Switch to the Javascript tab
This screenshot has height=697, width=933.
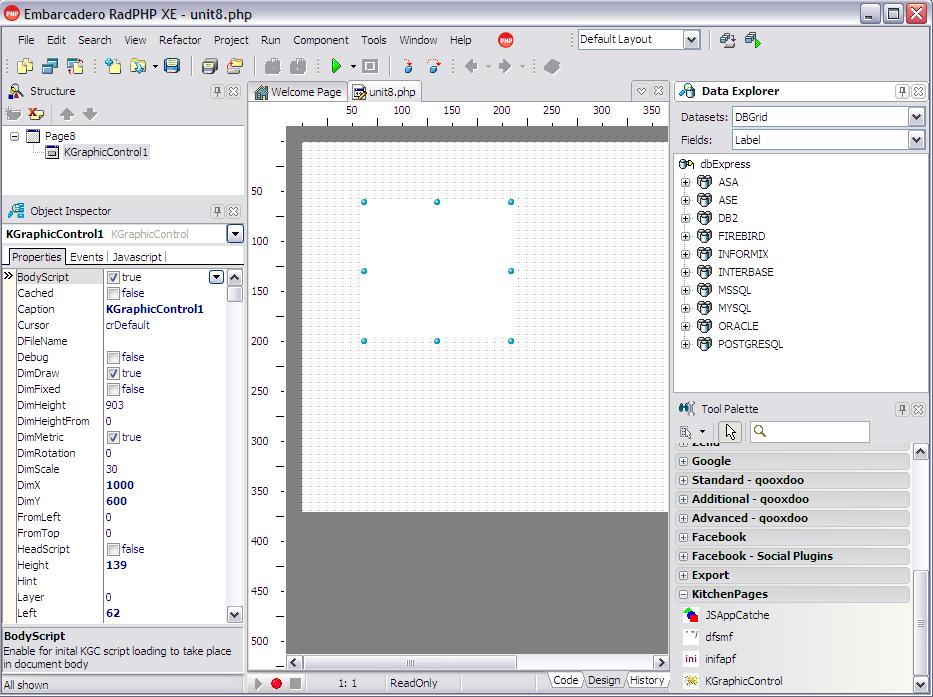pos(137,257)
